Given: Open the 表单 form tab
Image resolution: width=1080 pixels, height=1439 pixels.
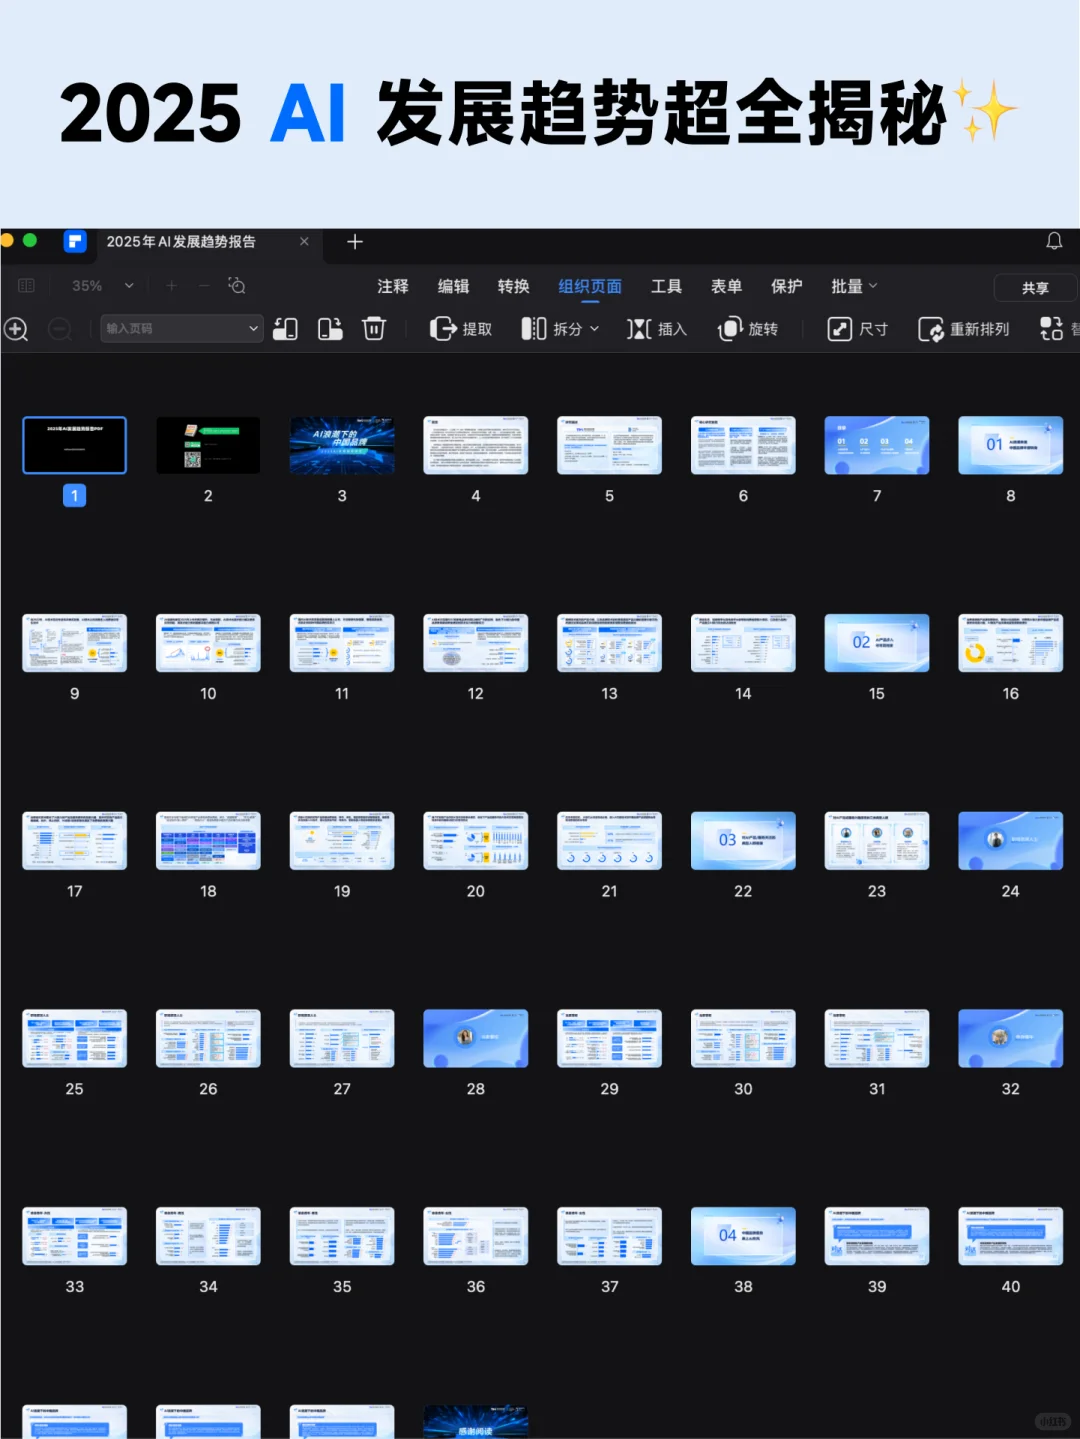Looking at the screenshot, I should point(726,286).
